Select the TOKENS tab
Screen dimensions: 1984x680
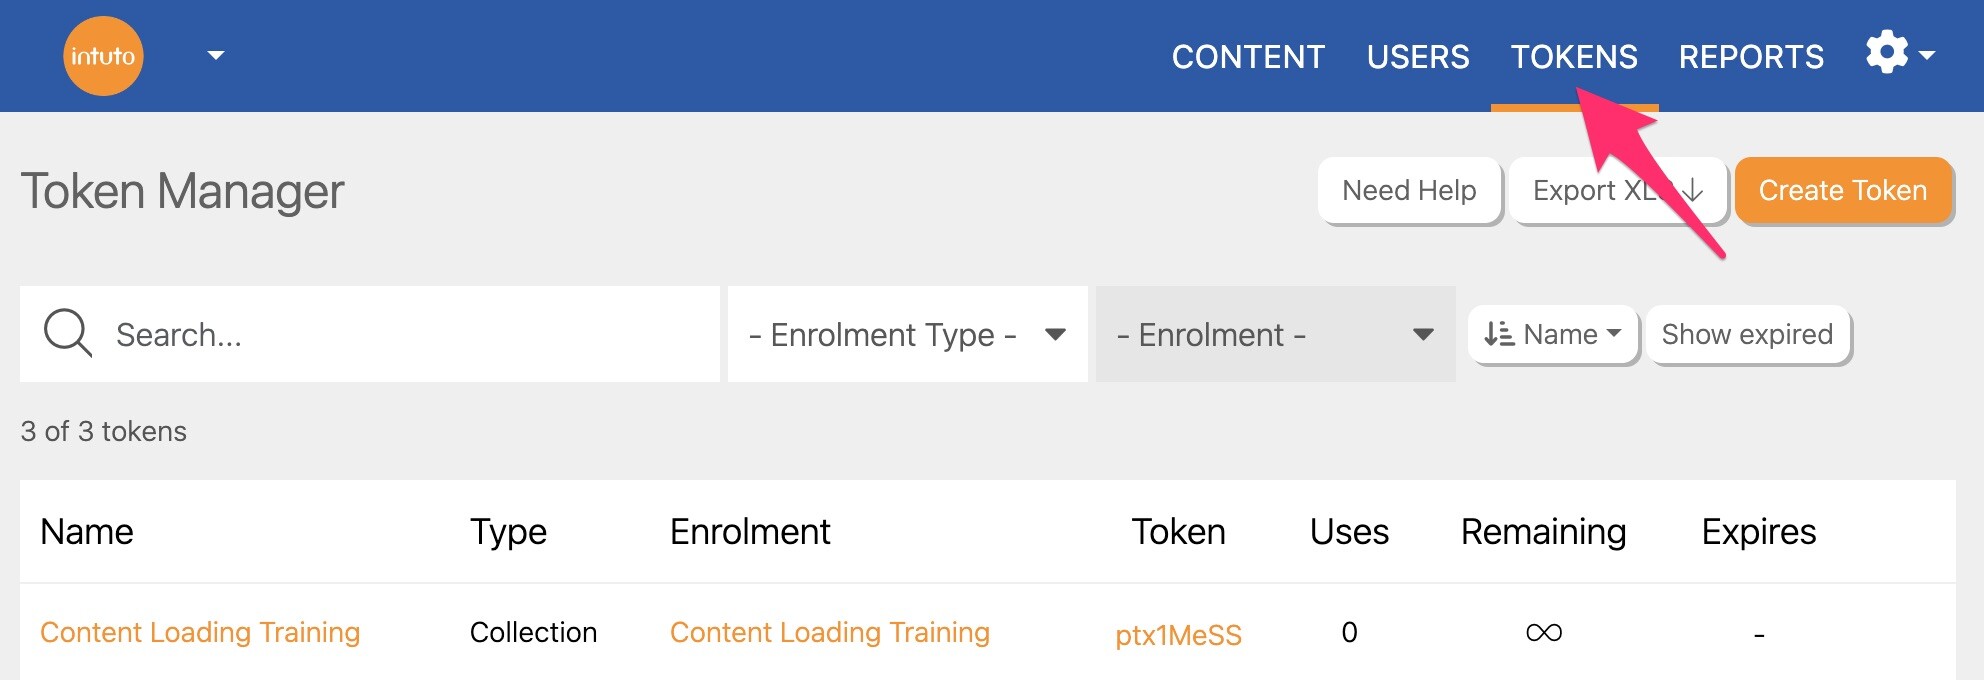click(x=1573, y=57)
